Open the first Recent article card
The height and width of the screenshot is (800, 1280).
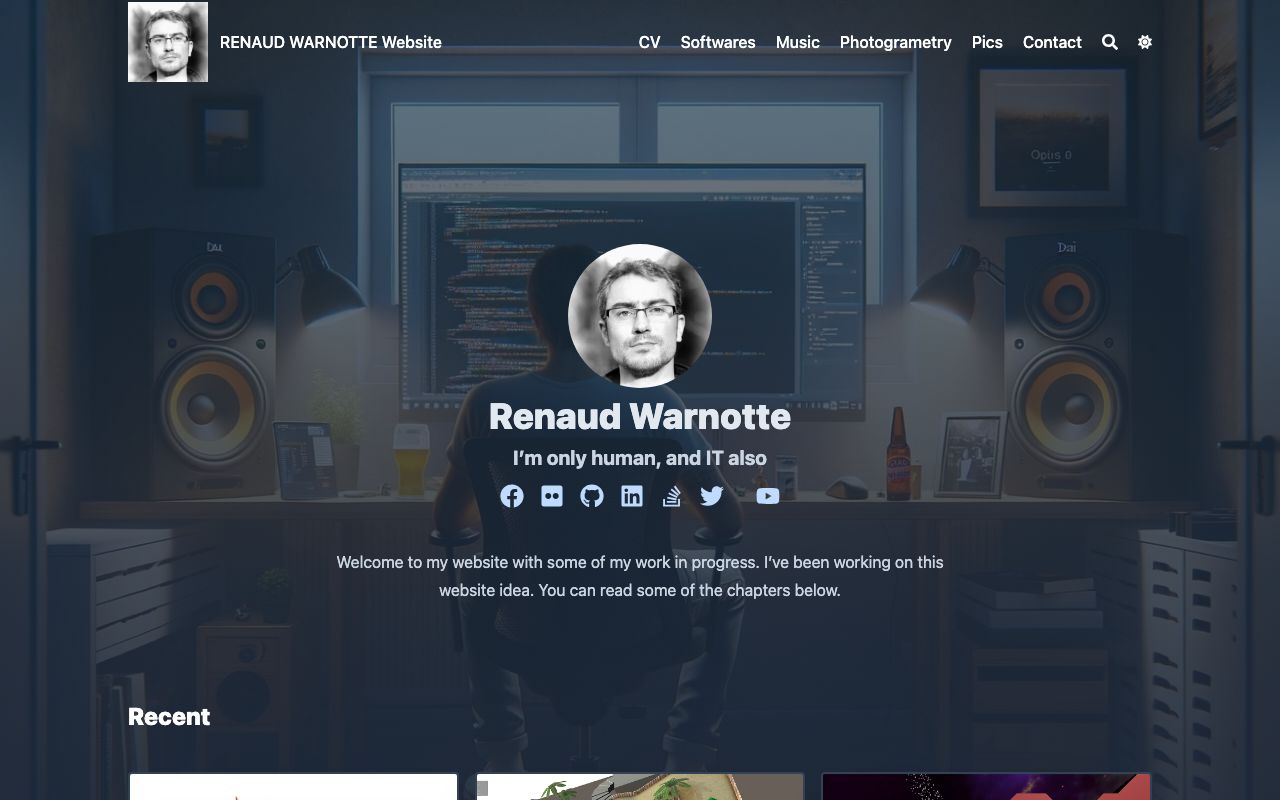(293, 786)
